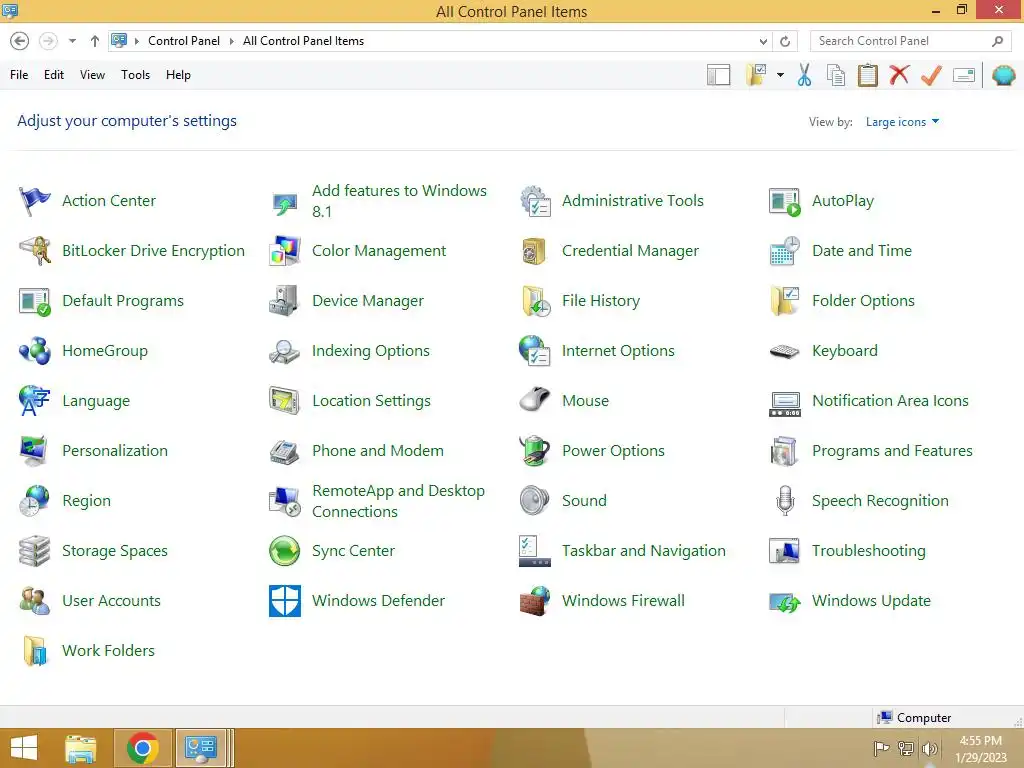This screenshot has width=1024, height=768.
Task: Click the Windows Update icon
Action: 784,602
